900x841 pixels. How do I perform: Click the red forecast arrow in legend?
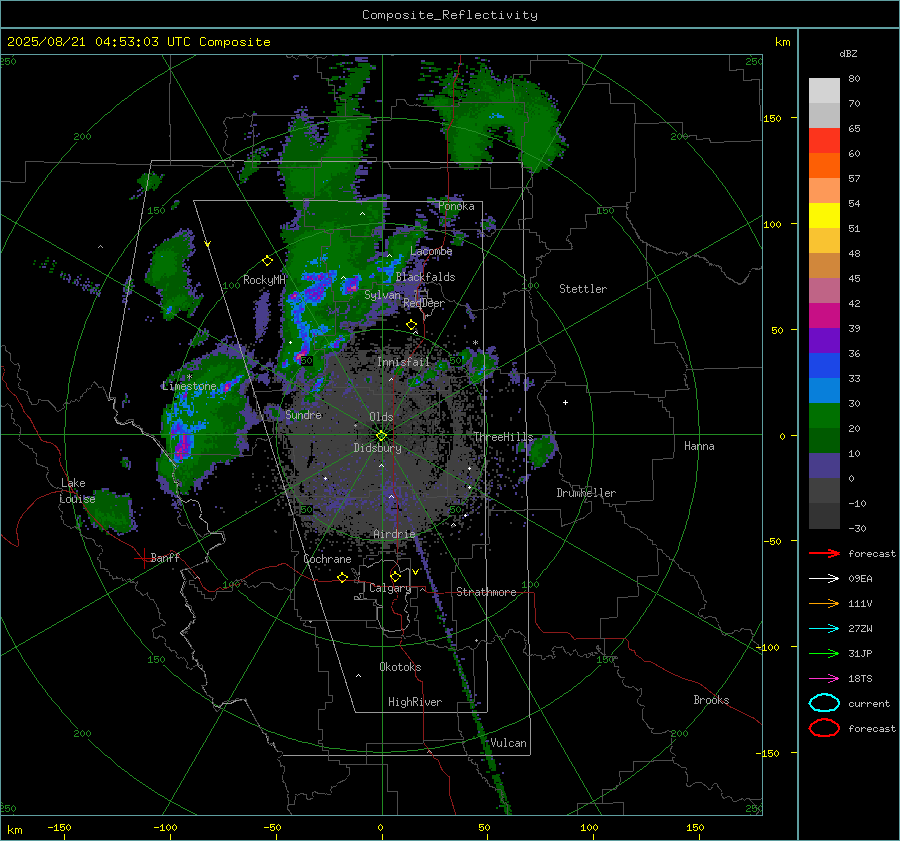824,553
